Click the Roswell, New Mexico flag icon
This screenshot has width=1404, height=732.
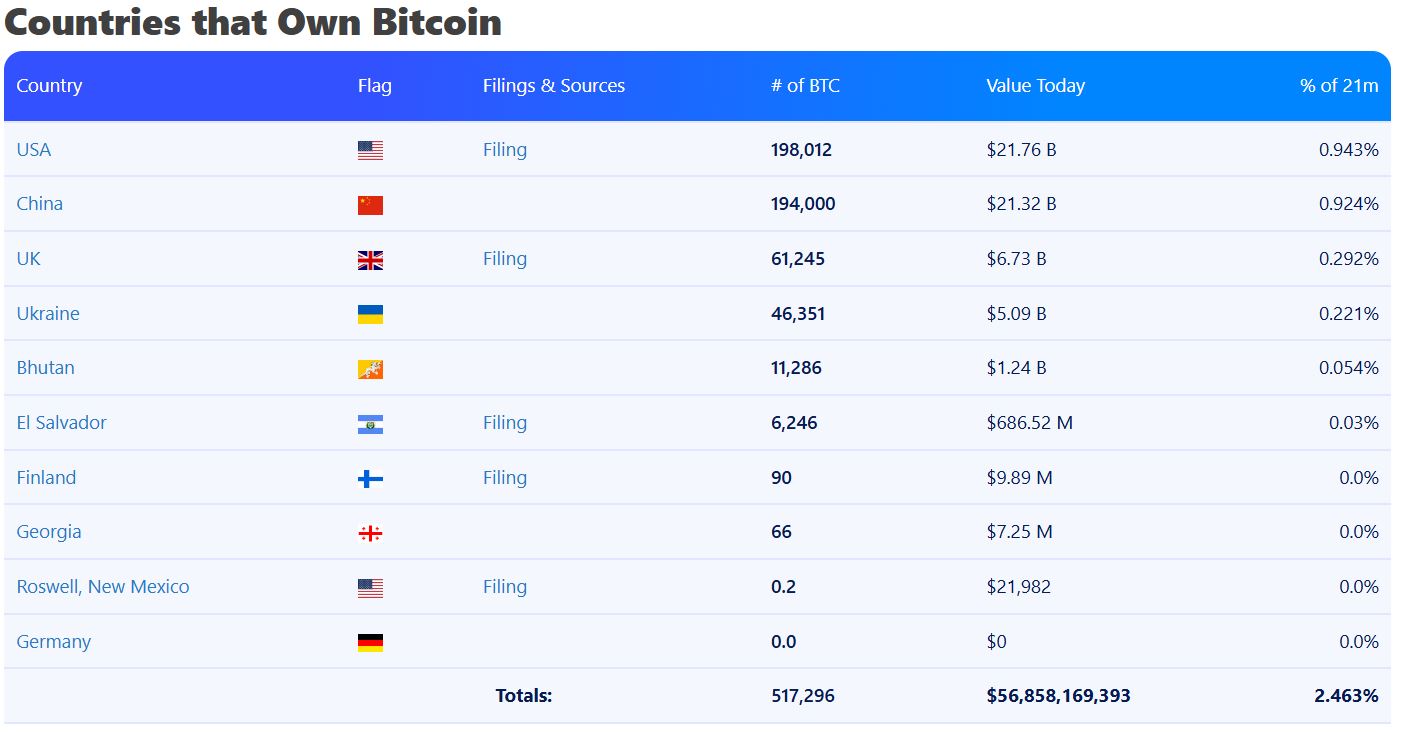(371, 587)
